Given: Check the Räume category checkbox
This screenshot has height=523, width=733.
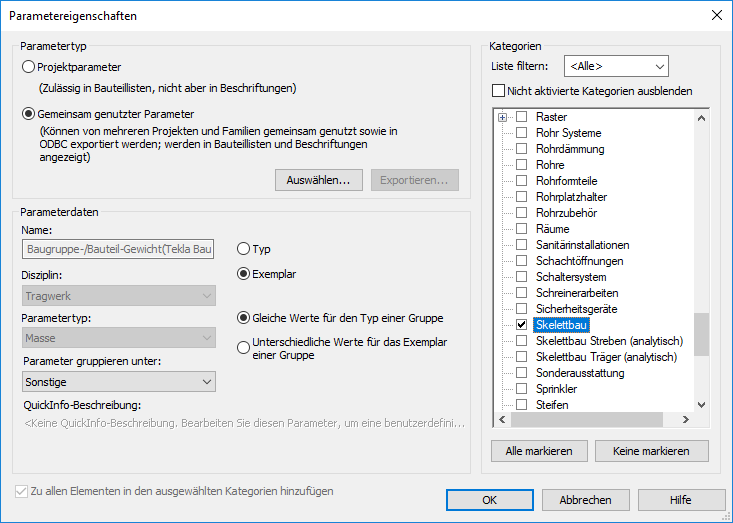Looking at the screenshot, I should (521, 229).
